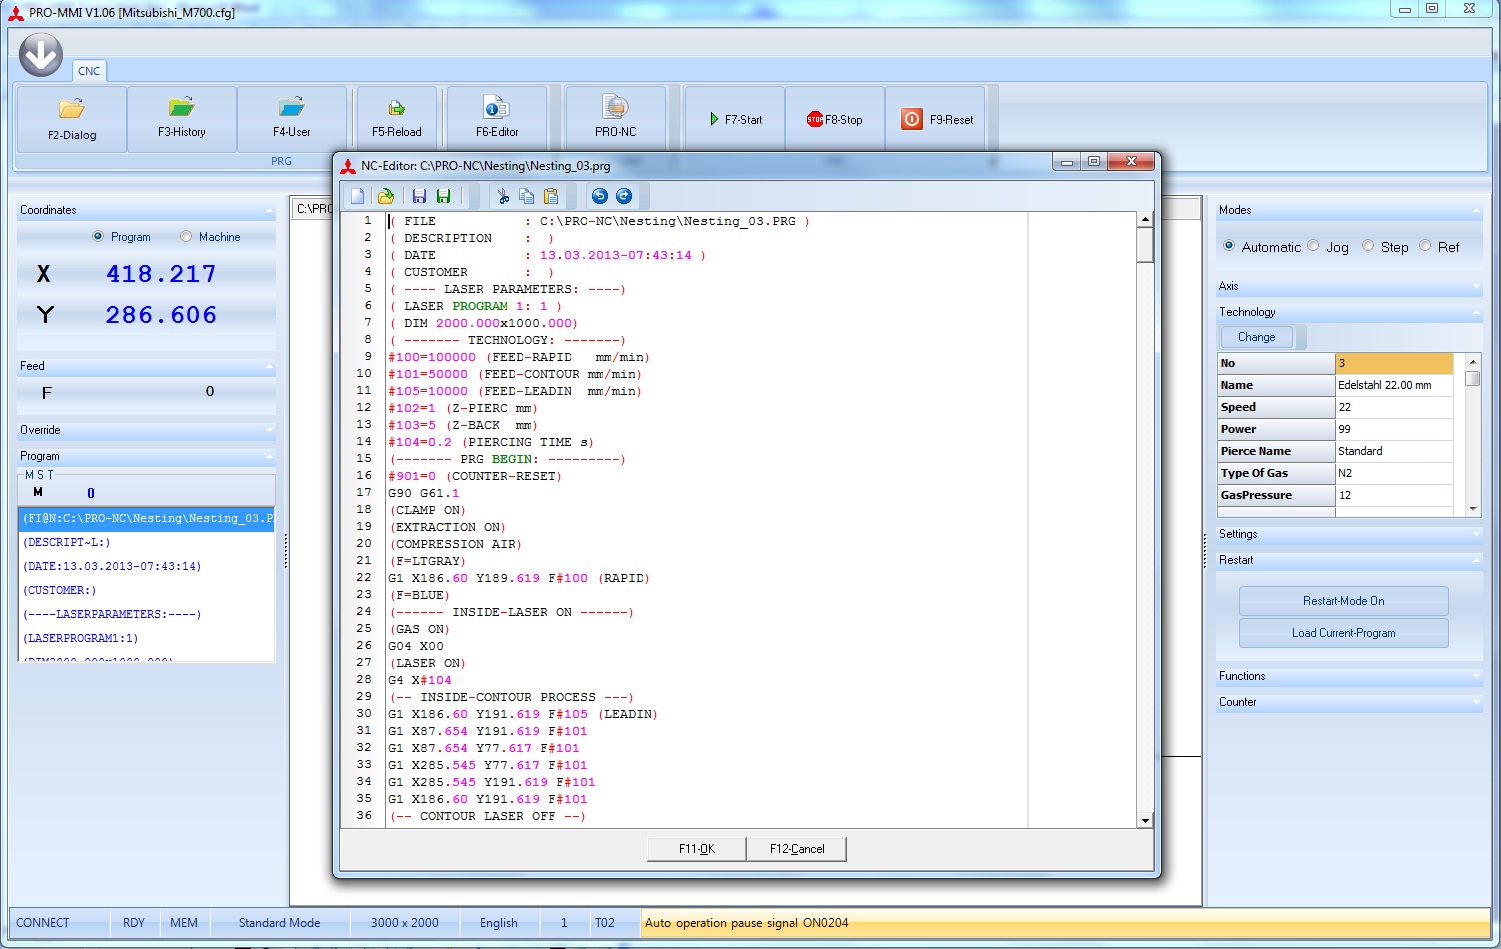Click the New file icon in NC-Editor
The height and width of the screenshot is (949, 1501).
click(357, 196)
